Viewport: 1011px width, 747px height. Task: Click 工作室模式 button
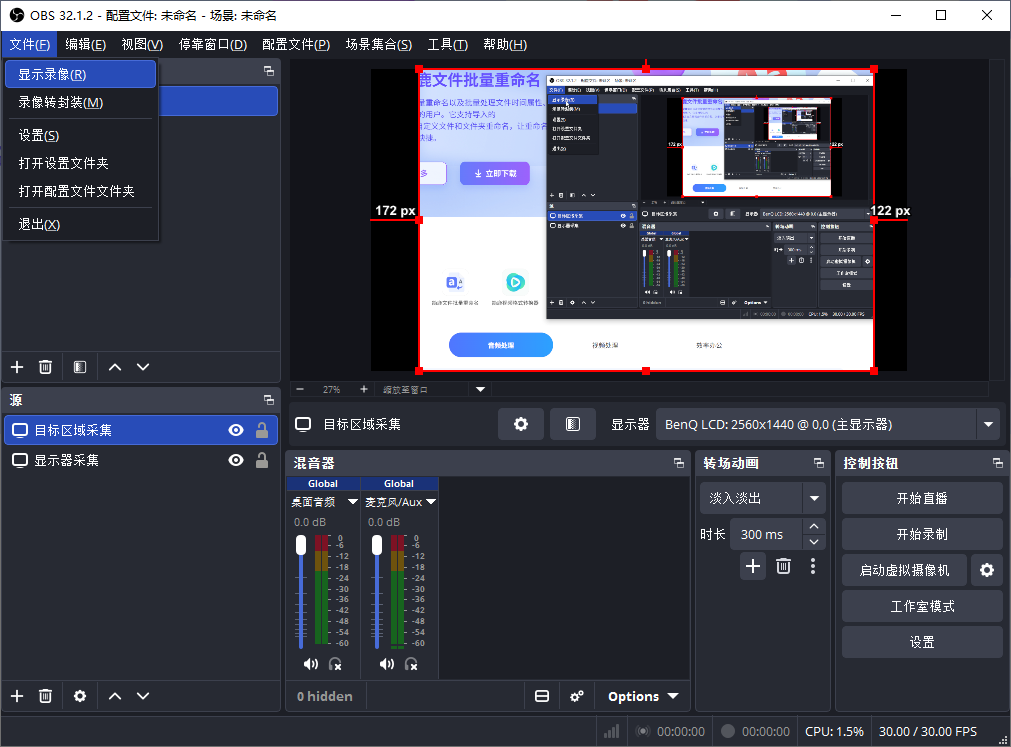click(922, 606)
